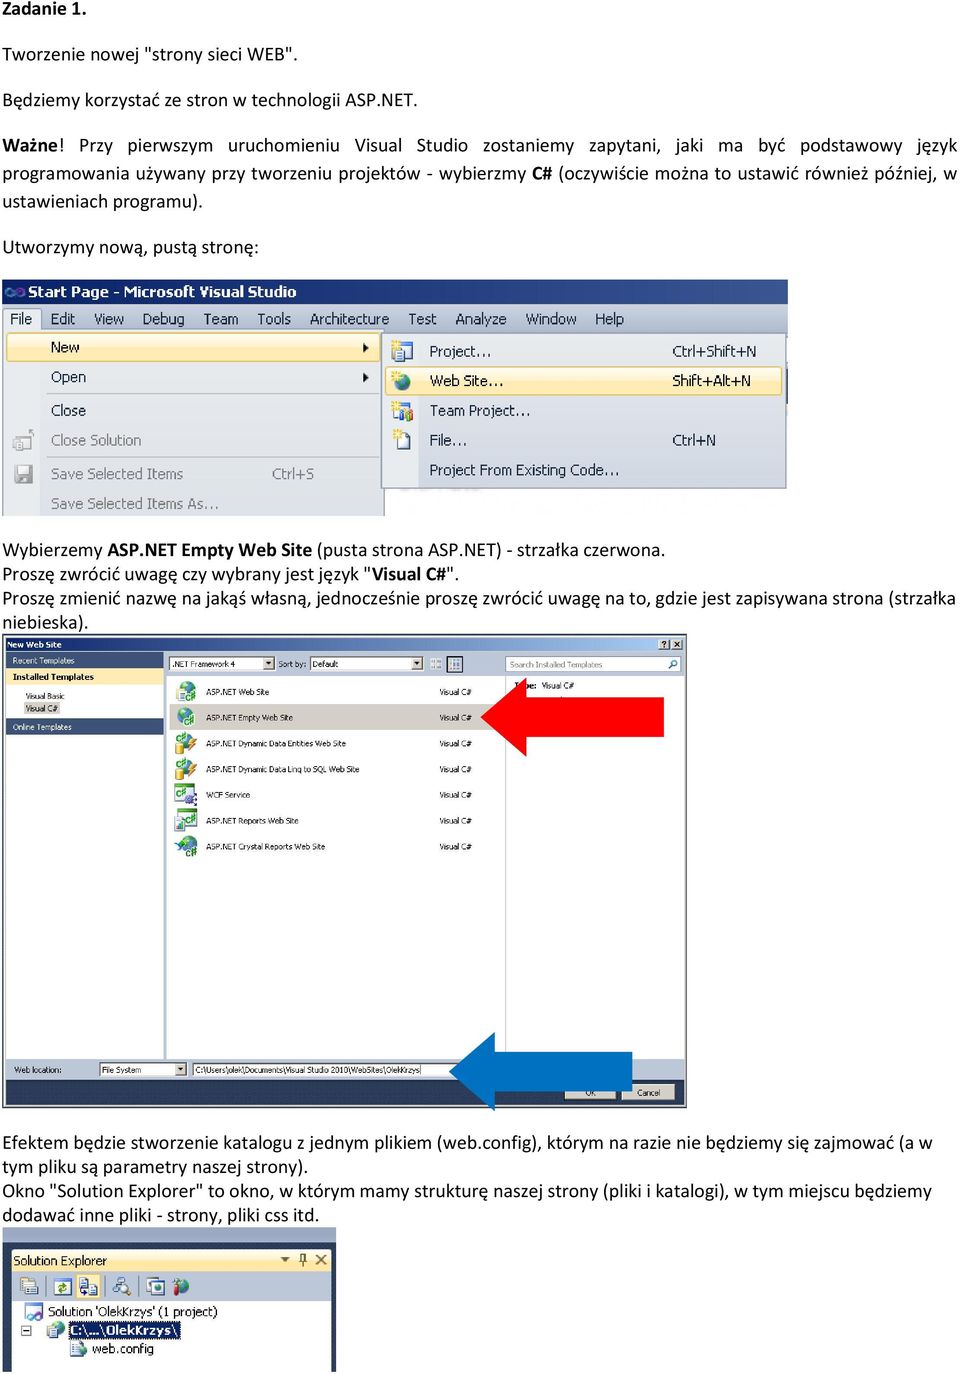Click the Nest Related Files icon
Viewport: 960px width, 1374px height.
click(88, 1286)
